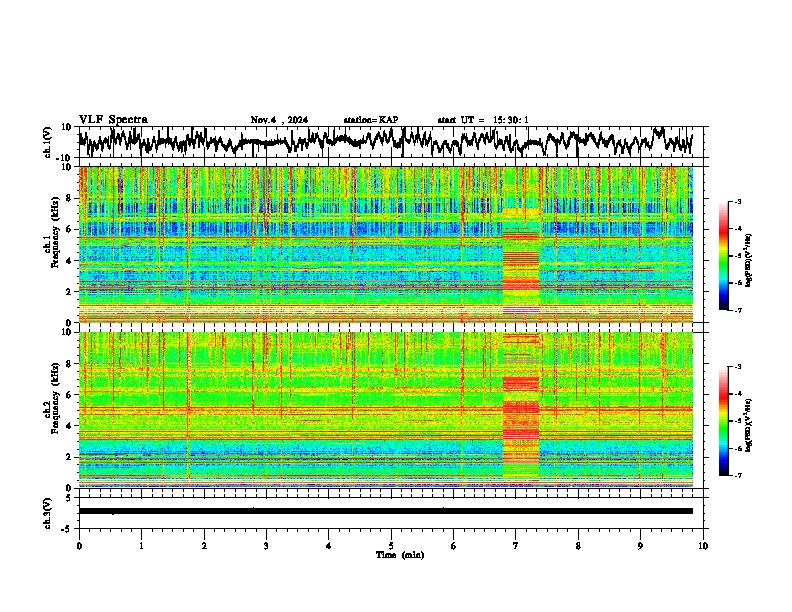The width and height of the screenshot is (792, 612).
Task: Click time axis tick label 4
Action: click(329, 546)
